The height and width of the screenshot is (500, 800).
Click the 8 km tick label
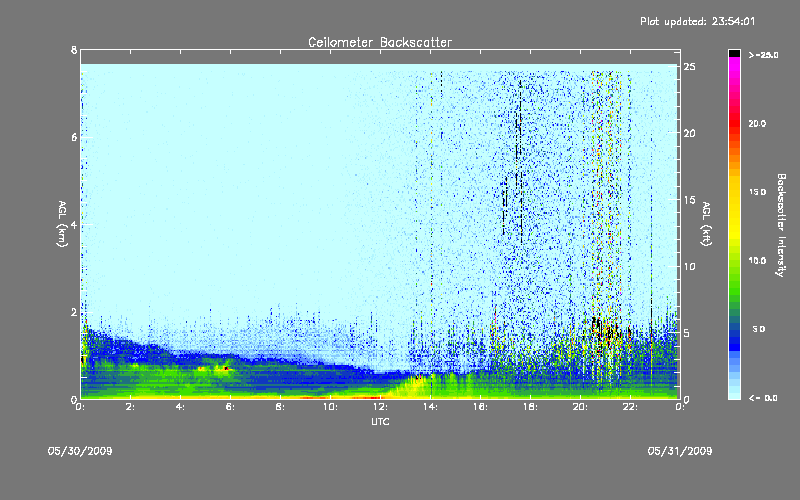74,50
